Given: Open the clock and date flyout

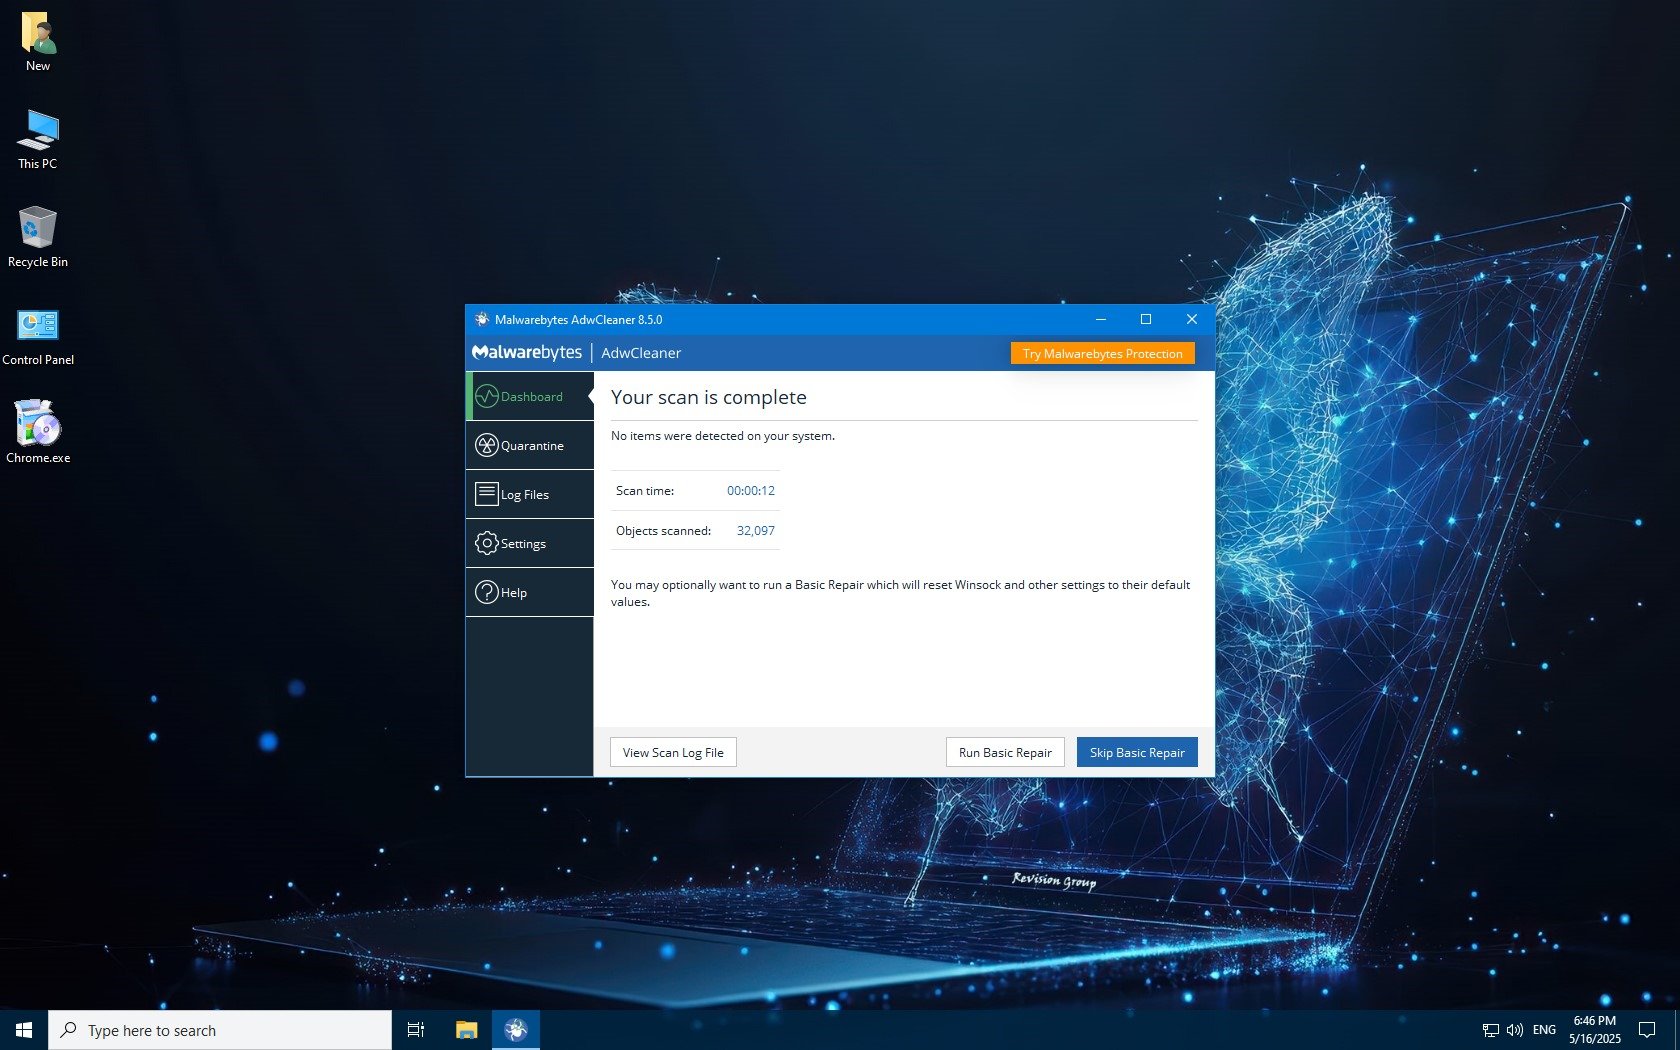Looking at the screenshot, I should pyautogui.click(x=1595, y=1030).
